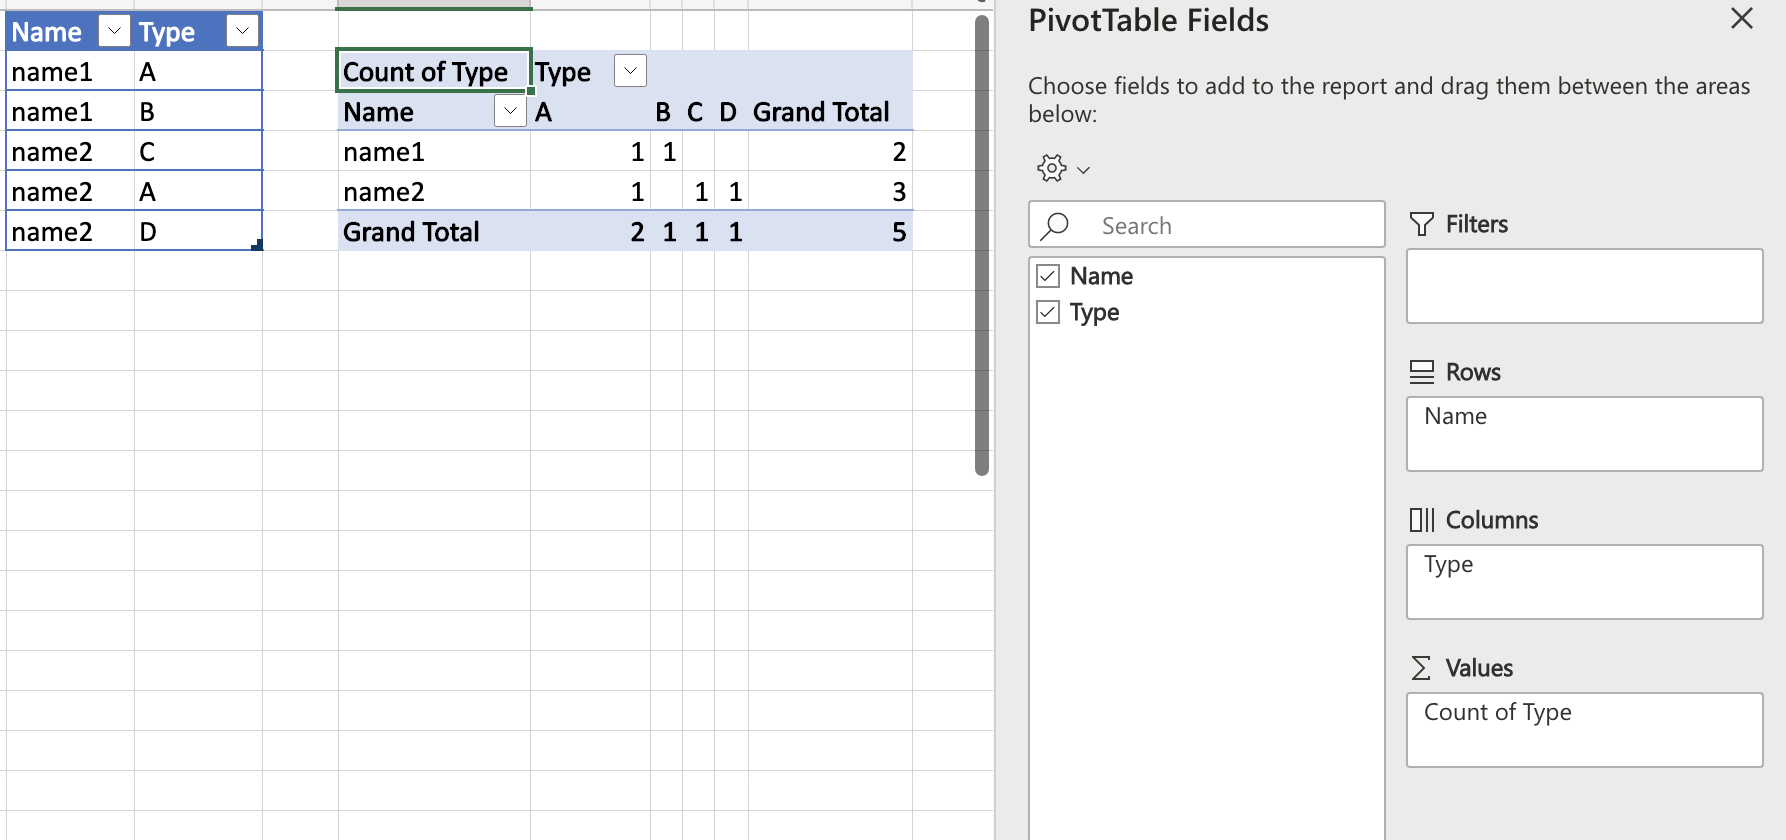Click the Filters funnel icon

coord(1421,224)
